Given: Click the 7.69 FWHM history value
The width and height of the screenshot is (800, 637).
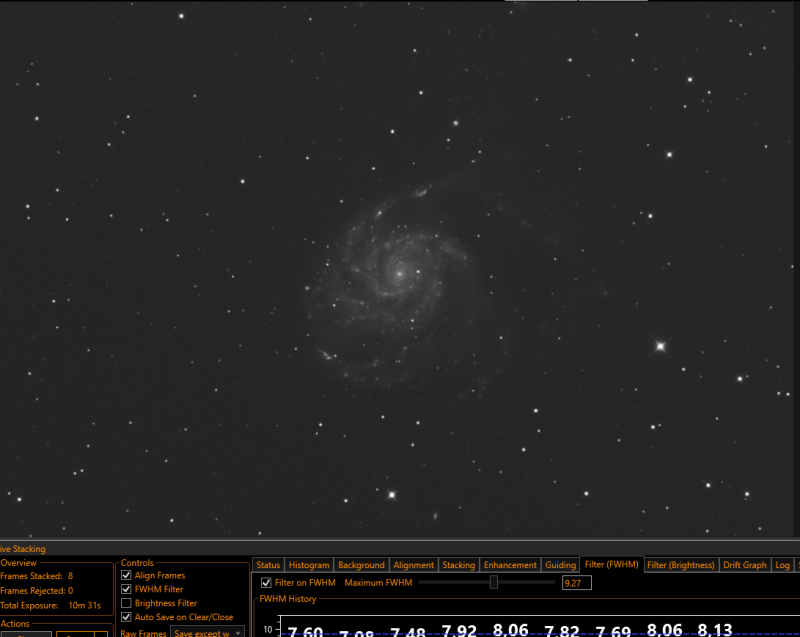Looking at the screenshot, I should [x=613, y=631].
